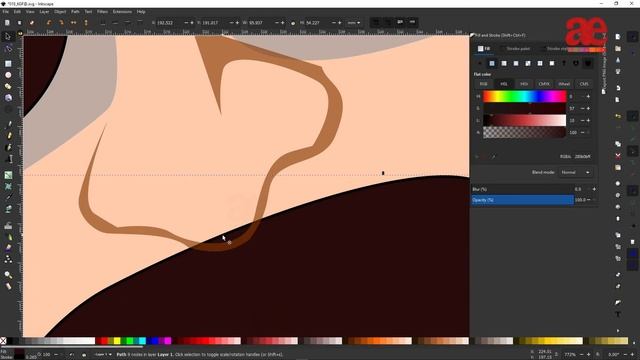Increase the width W value
This screenshot has height=360, width=640.
(282, 23)
